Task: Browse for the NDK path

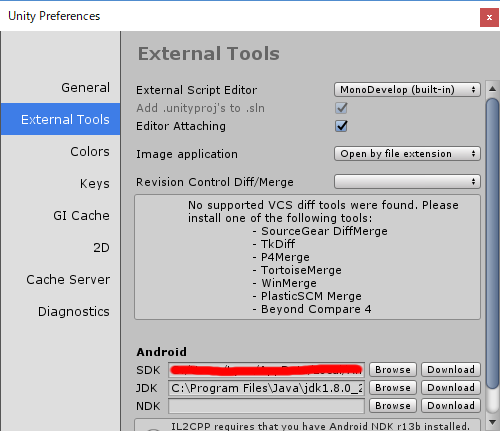Action: [393, 406]
